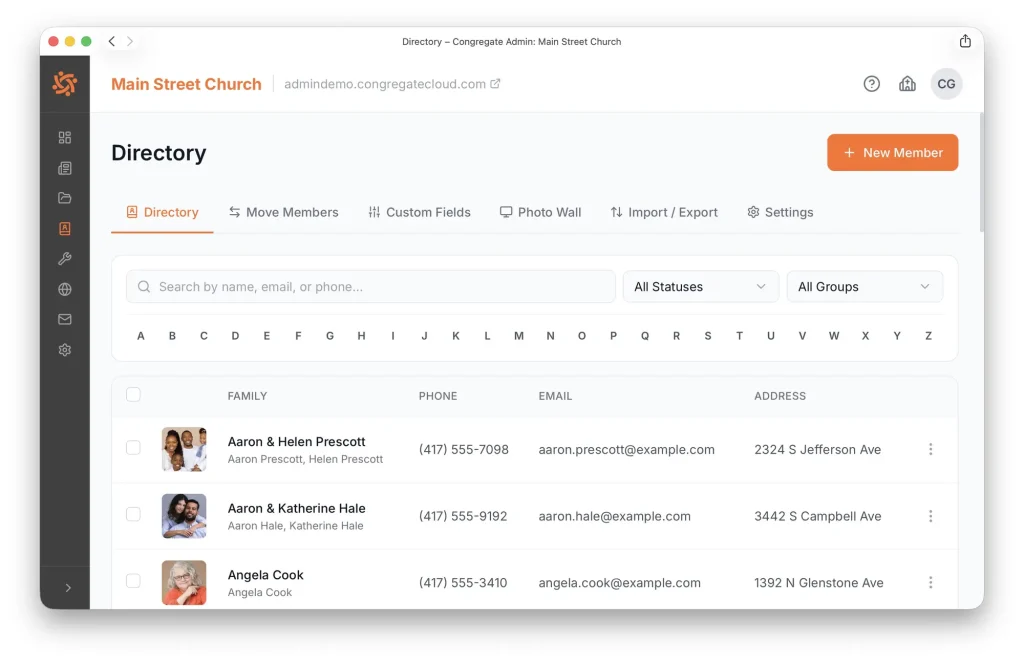This screenshot has width=1024, height=662.
Task: Click the aaron.hale@example.com email
Action: 615,516
